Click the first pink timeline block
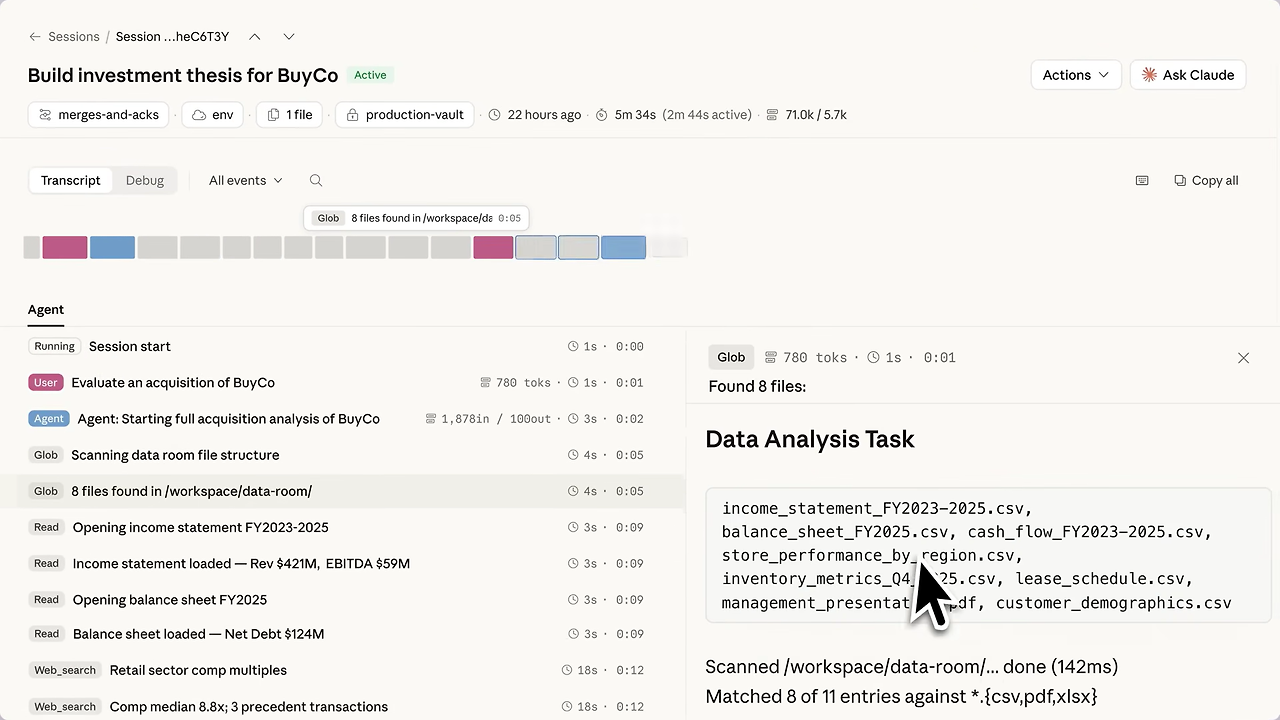This screenshot has height=720, width=1280. point(65,247)
